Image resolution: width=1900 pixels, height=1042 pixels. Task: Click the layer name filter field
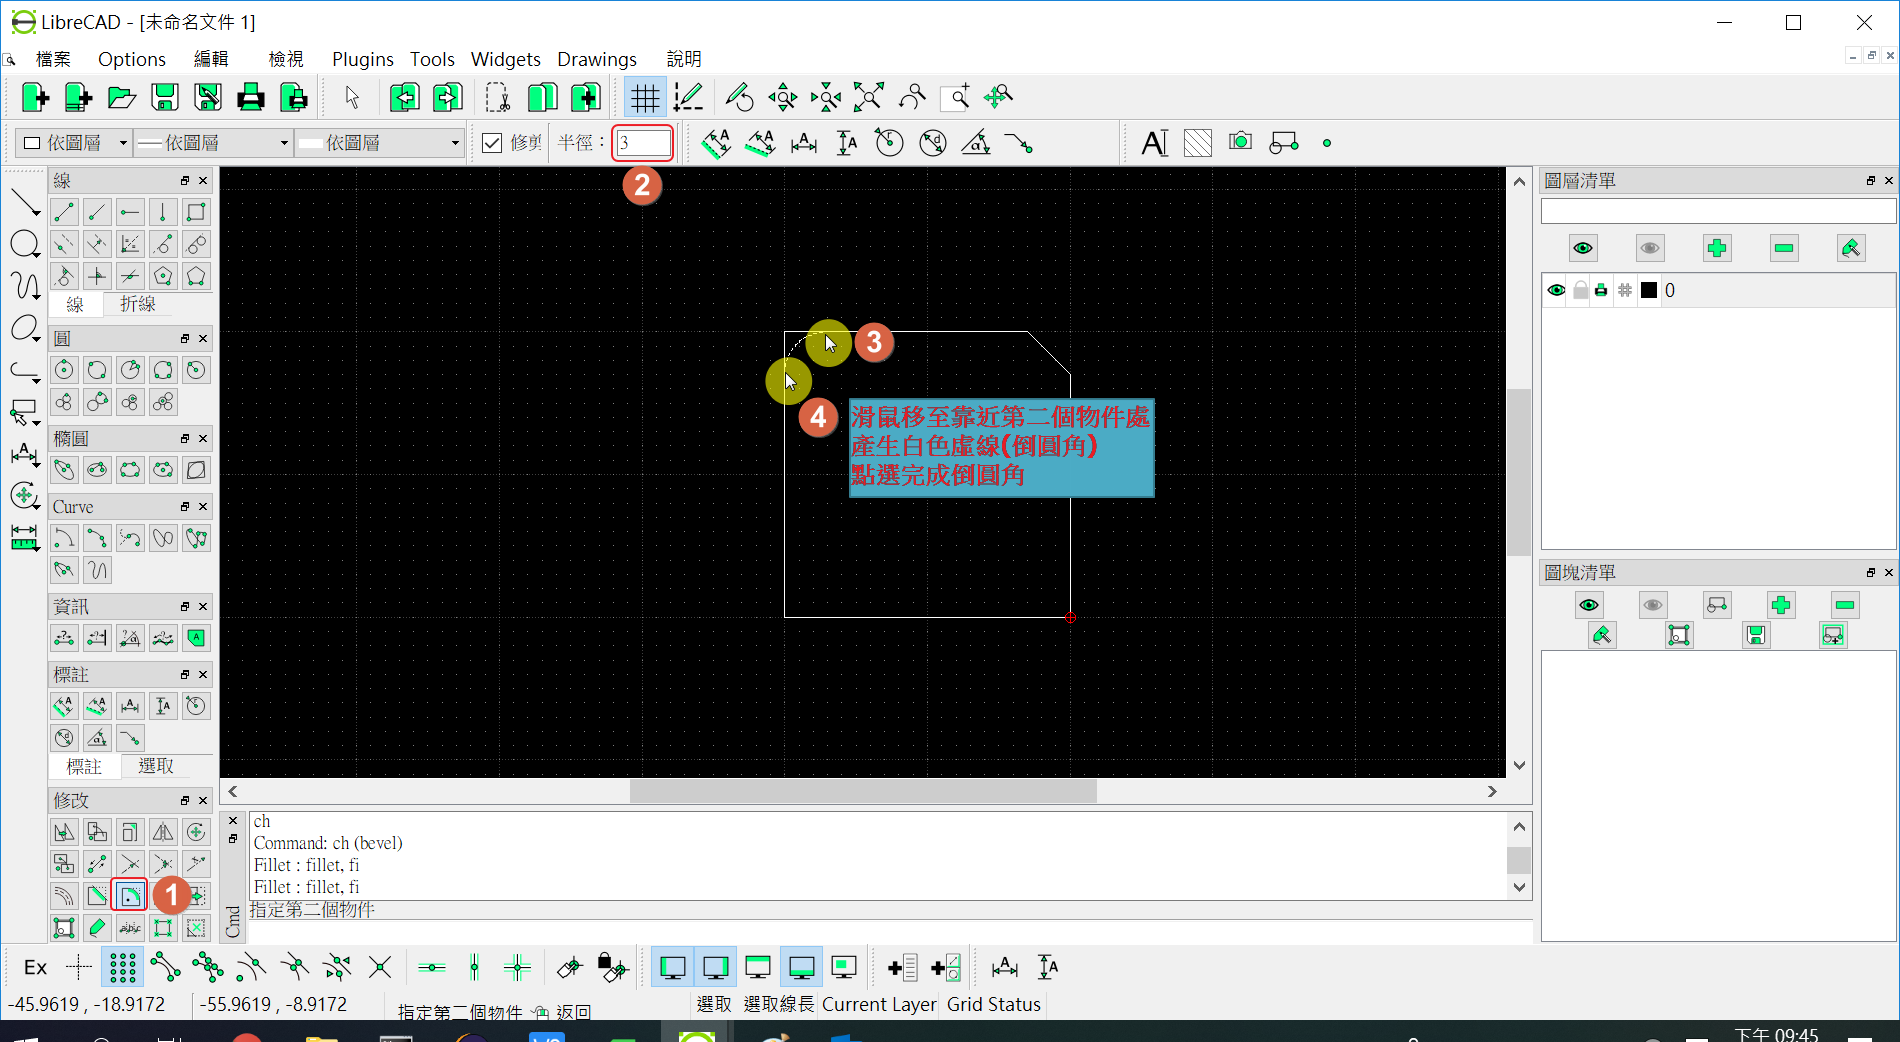[1718, 211]
